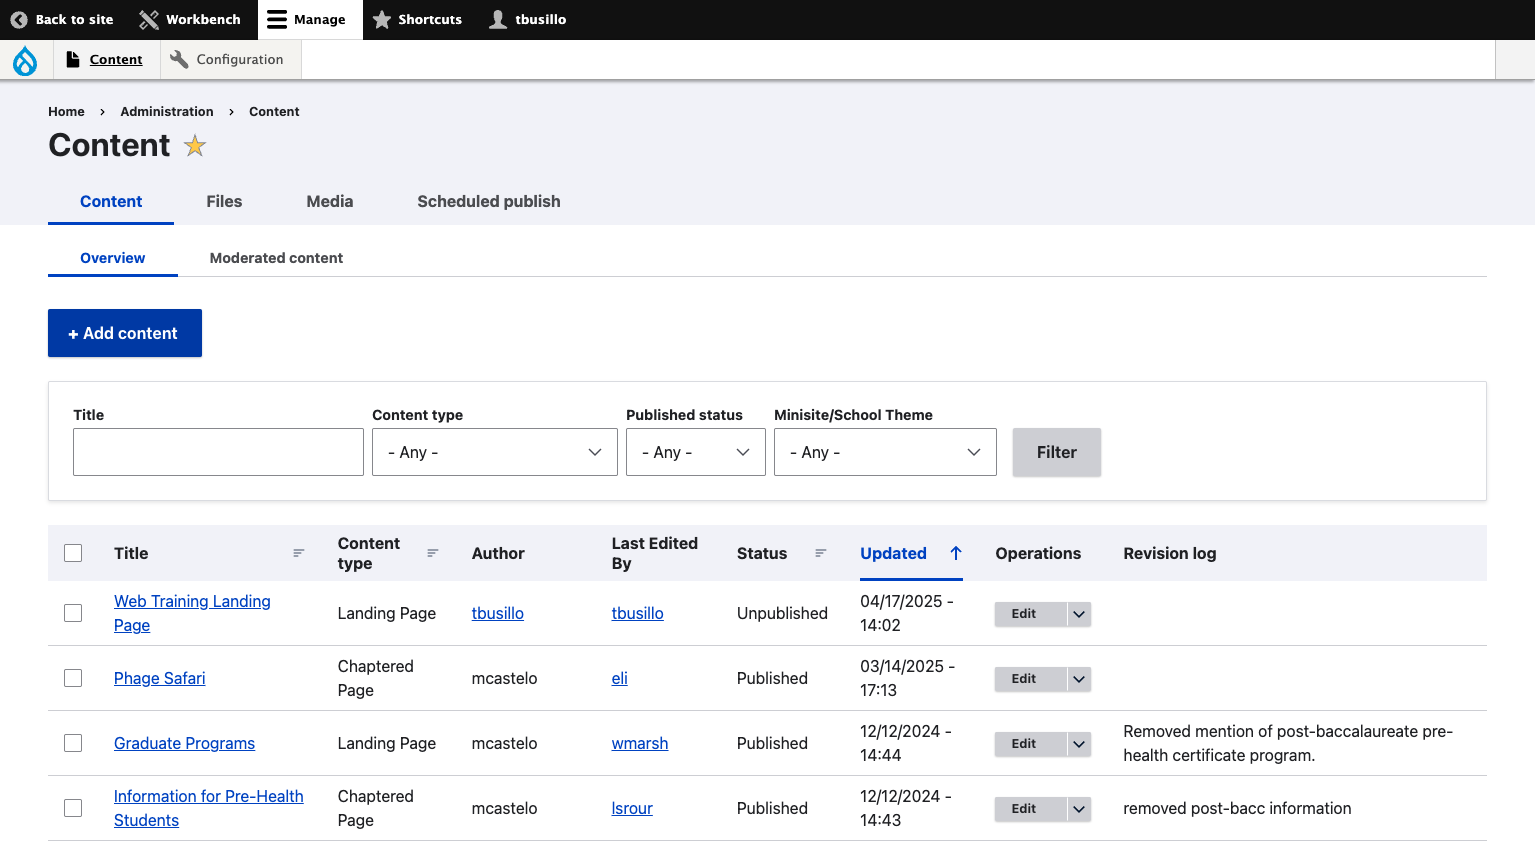
Task: Click the Back to site arrow icon
Action: (19, 20)
